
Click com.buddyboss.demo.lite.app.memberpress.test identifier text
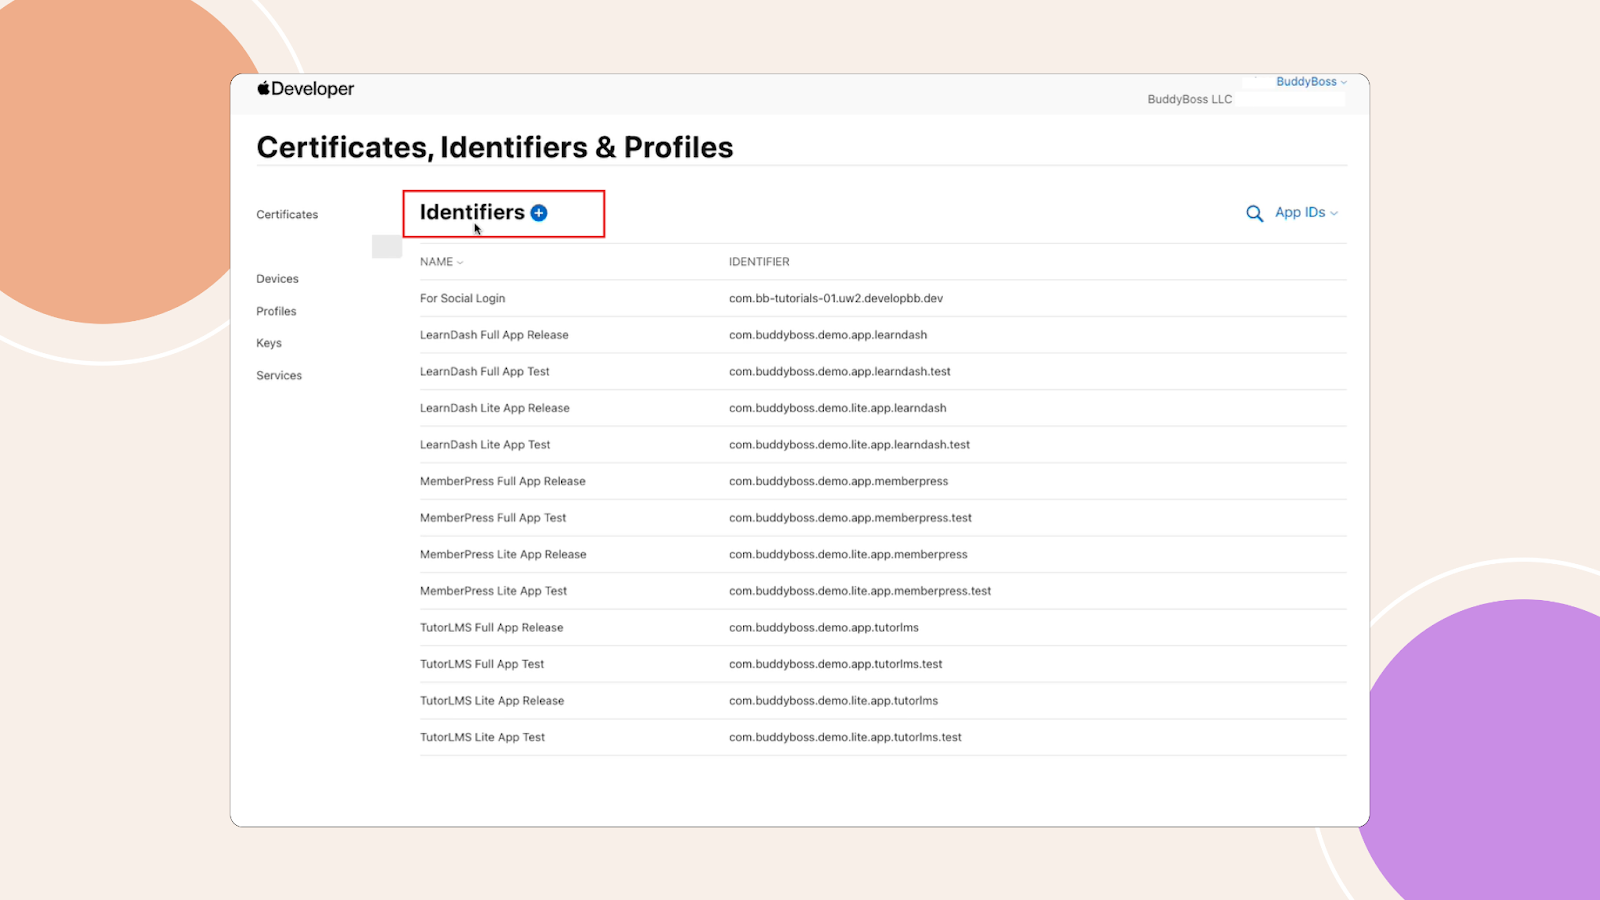pyautogui.click(x=860, y=591)
